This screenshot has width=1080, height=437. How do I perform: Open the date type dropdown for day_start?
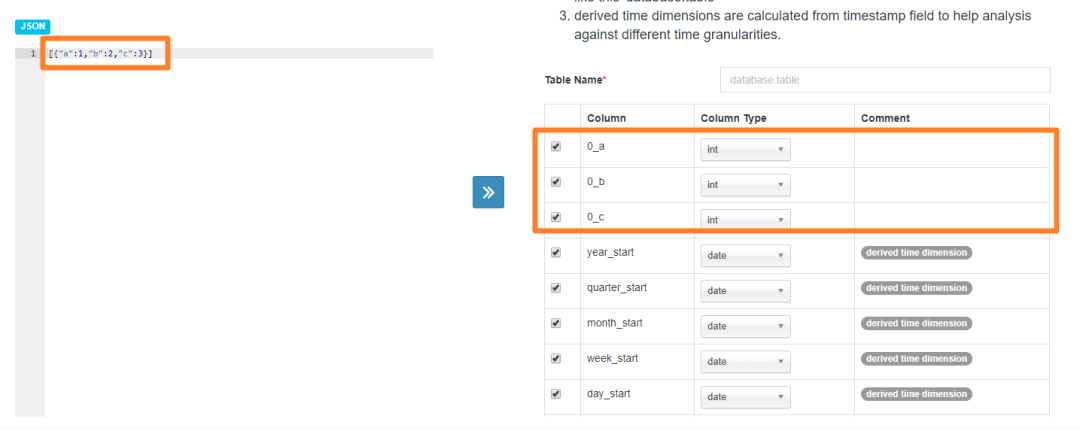pos(745,397)
